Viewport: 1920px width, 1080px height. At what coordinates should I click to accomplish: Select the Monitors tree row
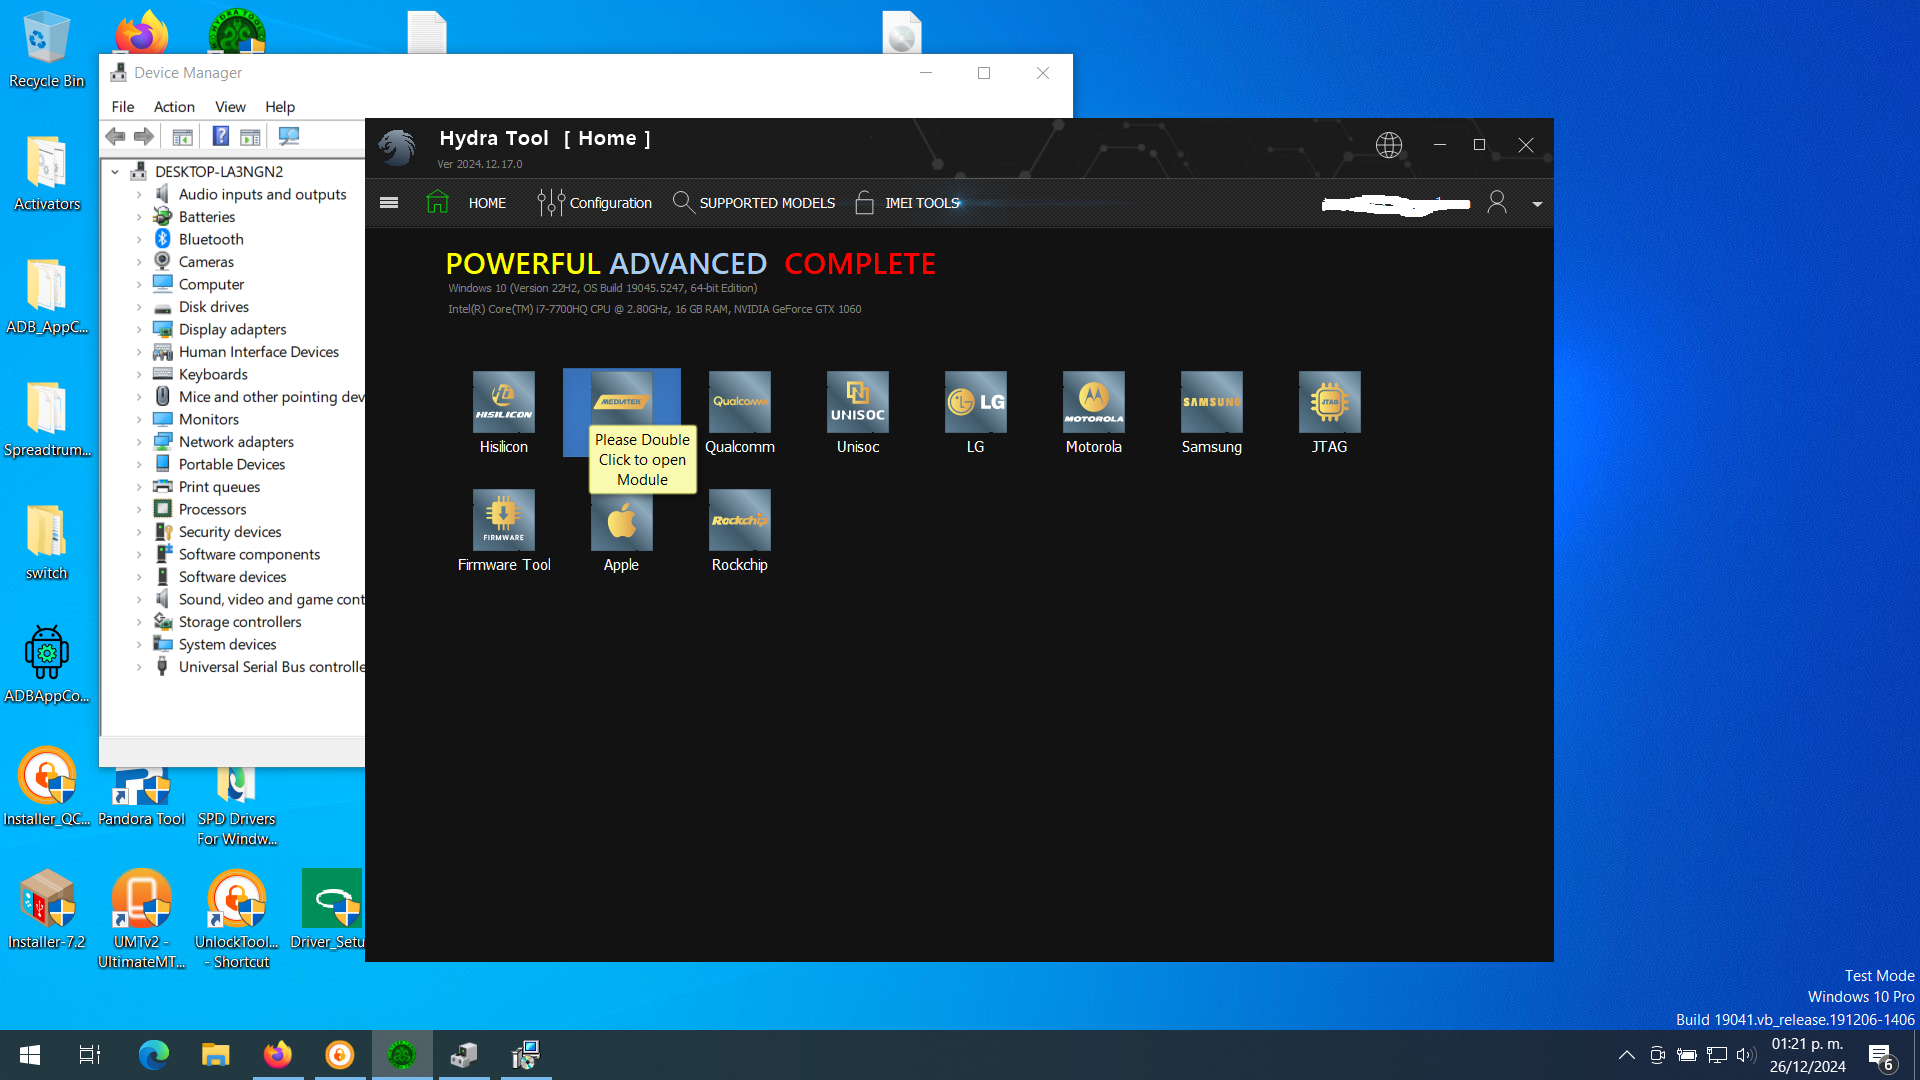point(209,419)
